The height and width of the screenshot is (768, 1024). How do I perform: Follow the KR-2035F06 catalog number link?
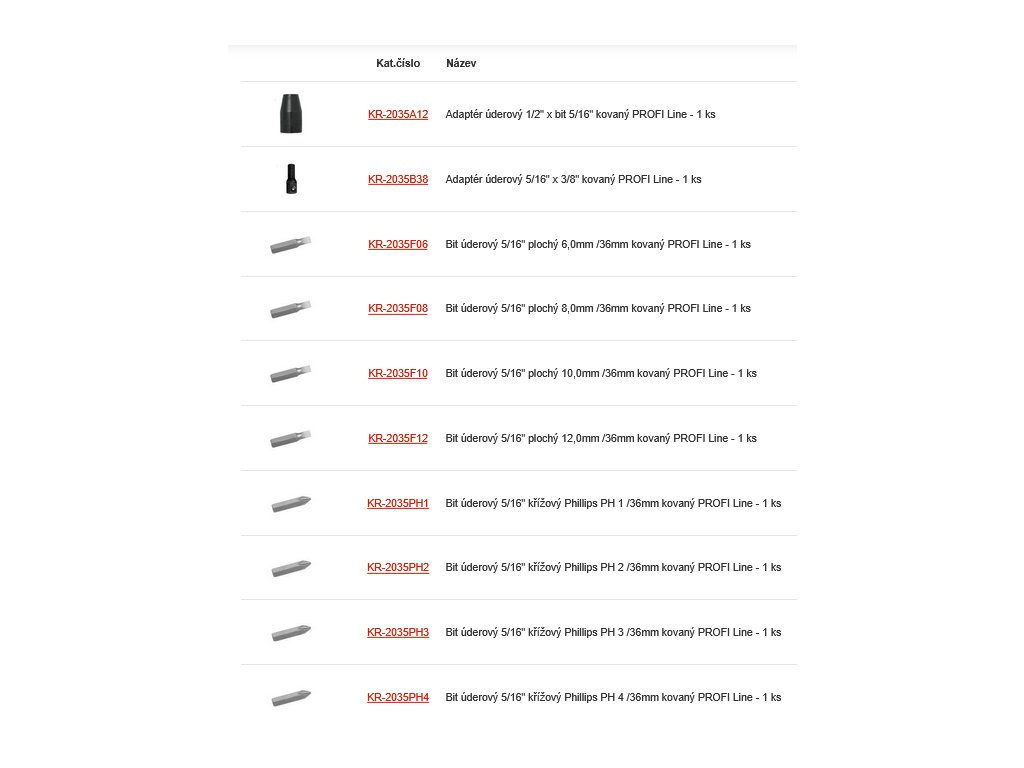(398, 245)
